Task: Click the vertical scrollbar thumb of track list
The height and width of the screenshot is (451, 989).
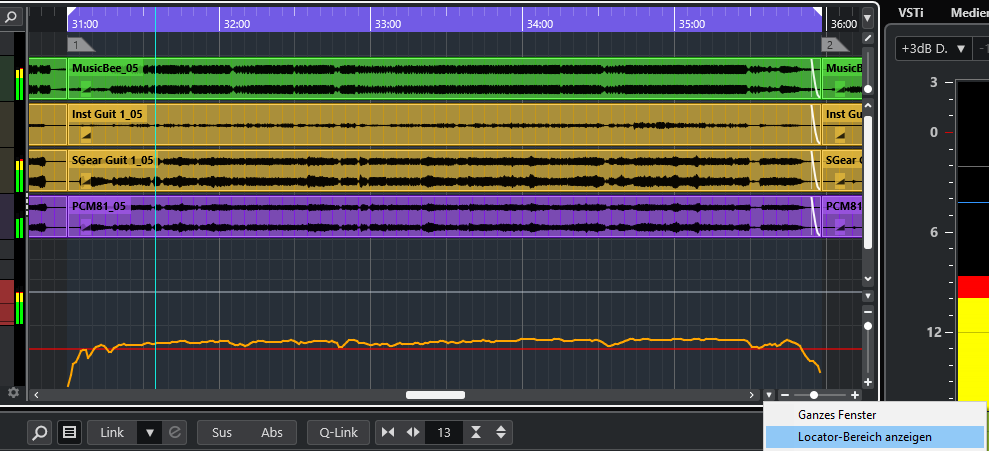Action: pyautogui.click(x=868, y=182)
